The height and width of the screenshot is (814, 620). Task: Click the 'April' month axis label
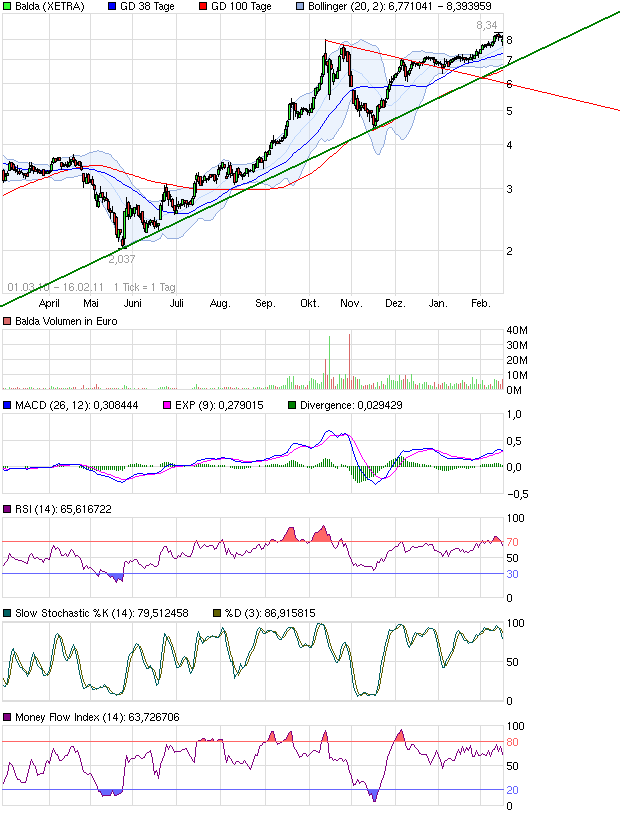click(x=49, y=303)
